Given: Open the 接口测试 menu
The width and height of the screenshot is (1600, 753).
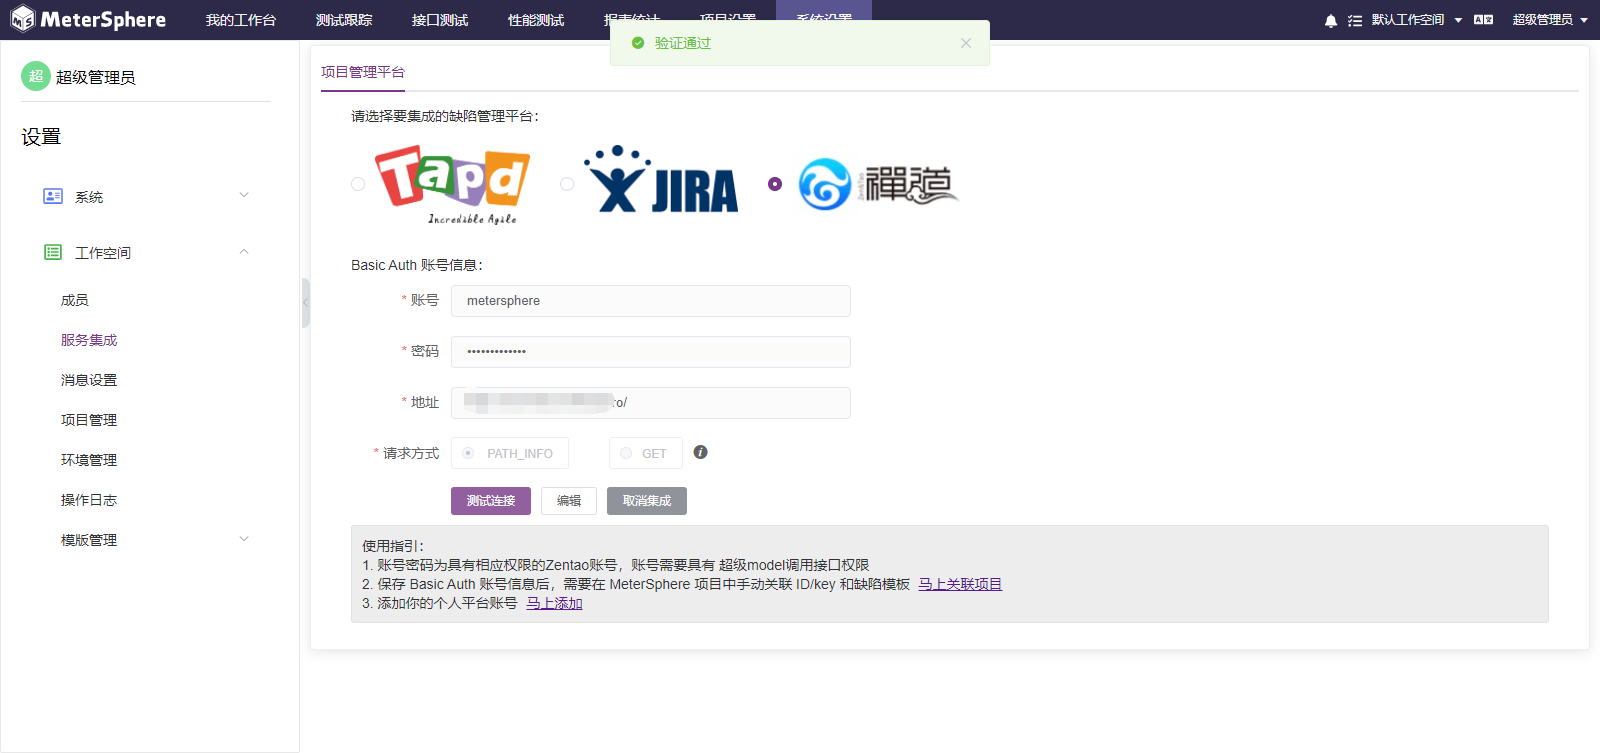Looking at the screenshot, I should (x=440, y=20).
